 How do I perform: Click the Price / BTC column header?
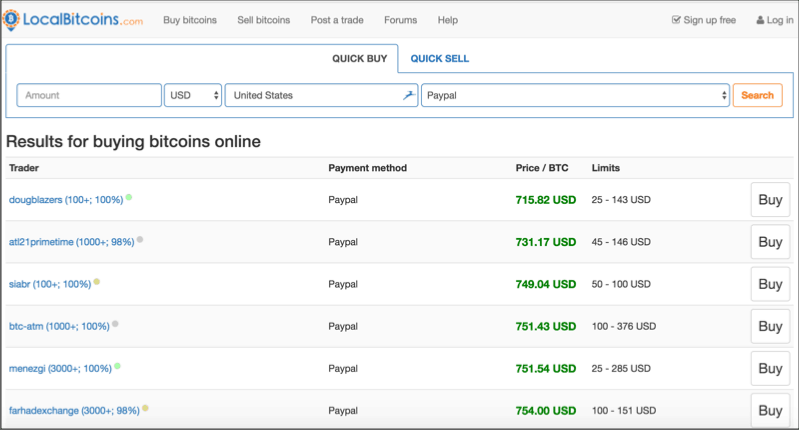coord(542,168)
